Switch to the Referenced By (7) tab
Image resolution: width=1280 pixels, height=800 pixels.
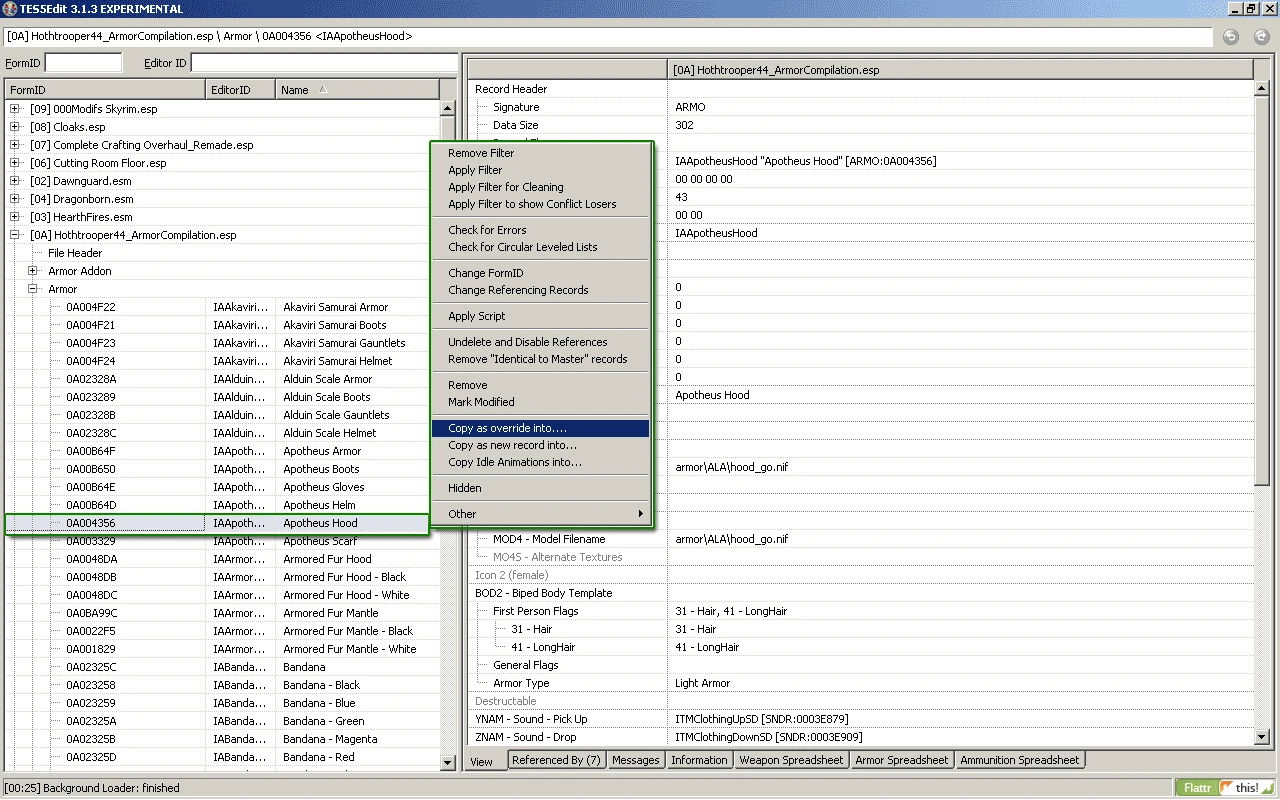tap(556, 760)
